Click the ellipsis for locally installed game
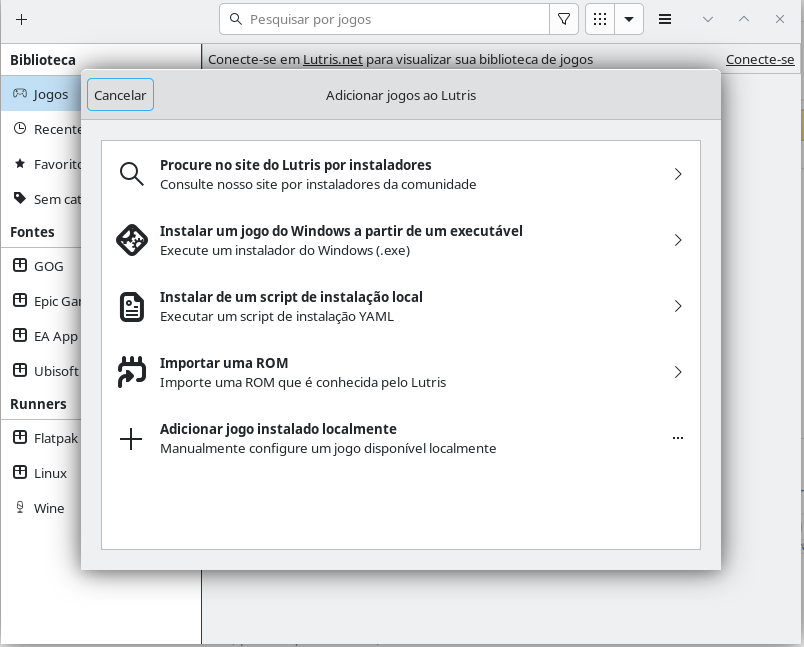This screenshot has width=804, height=647. tap(678, 438)
